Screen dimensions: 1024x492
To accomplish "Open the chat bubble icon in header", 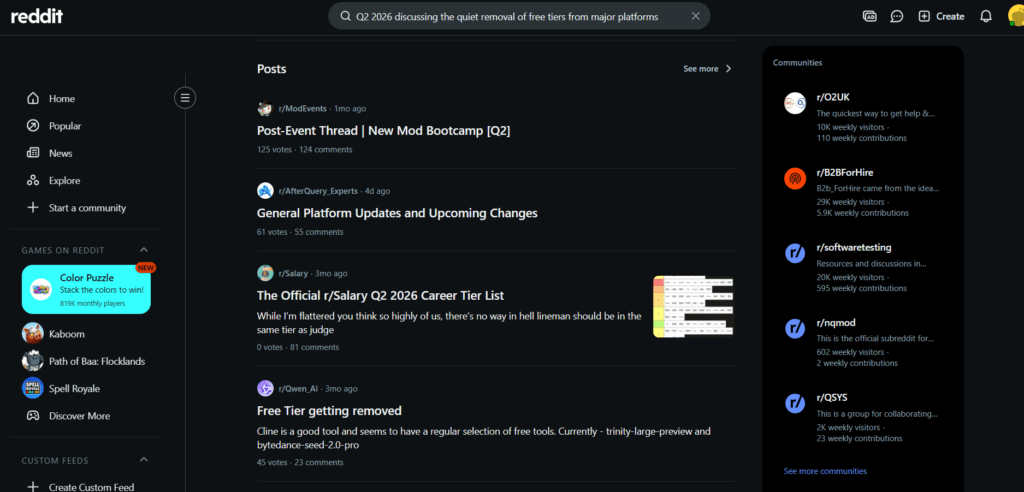I will click(897, 16).
